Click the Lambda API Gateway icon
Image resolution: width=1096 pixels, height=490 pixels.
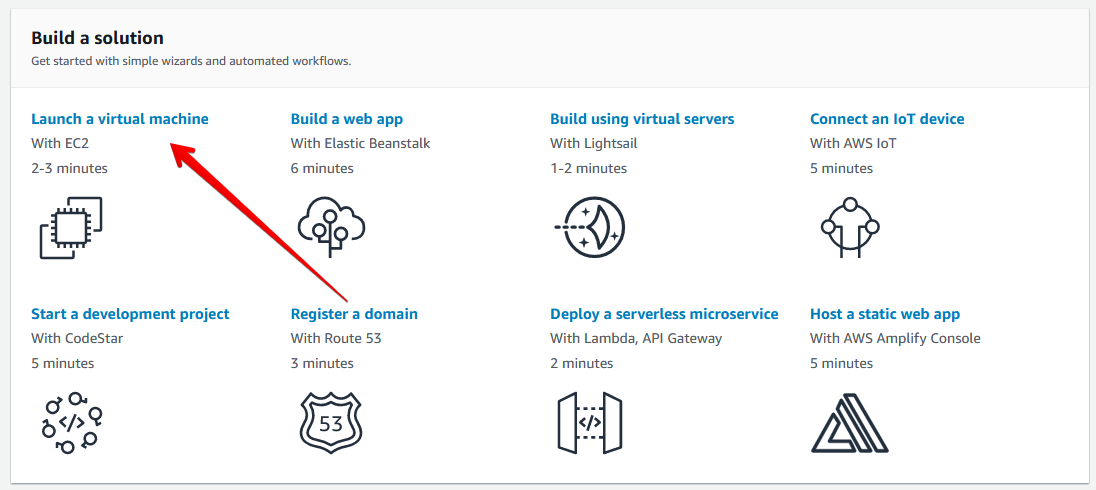(x=590, y=422)
